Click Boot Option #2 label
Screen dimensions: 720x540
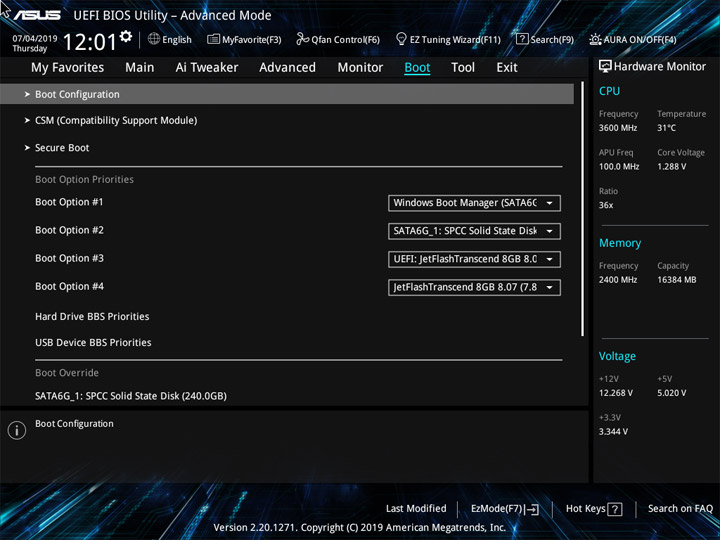click(69, 230)
